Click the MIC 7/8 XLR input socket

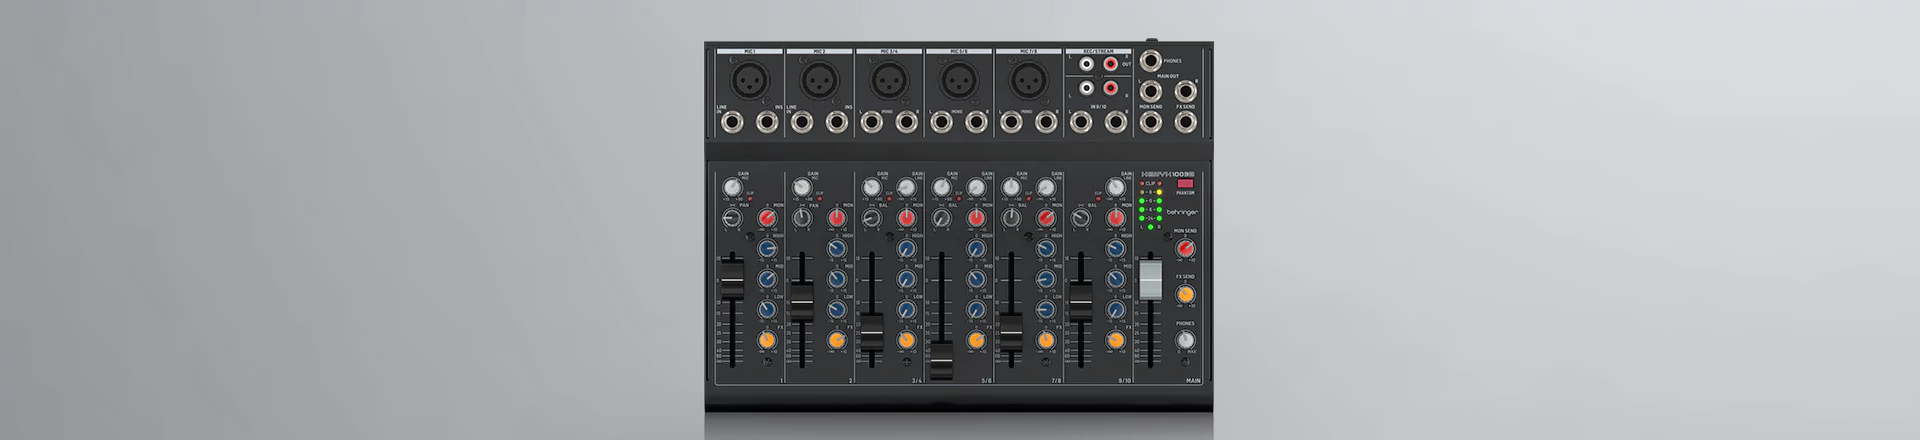[1028, 78]
